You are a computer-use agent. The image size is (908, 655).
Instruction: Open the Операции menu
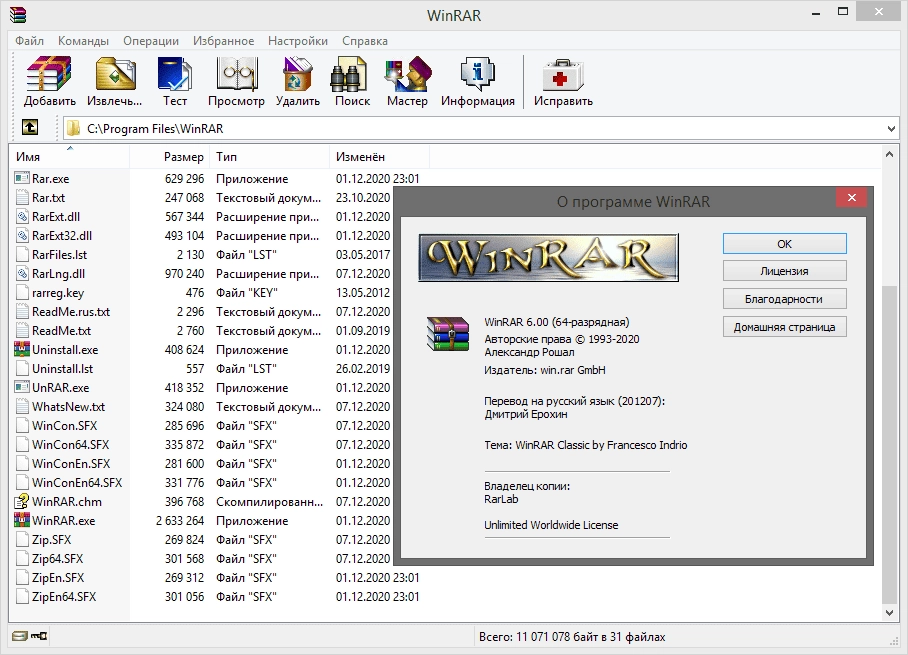pyautogui.click(x=151, y=41)
